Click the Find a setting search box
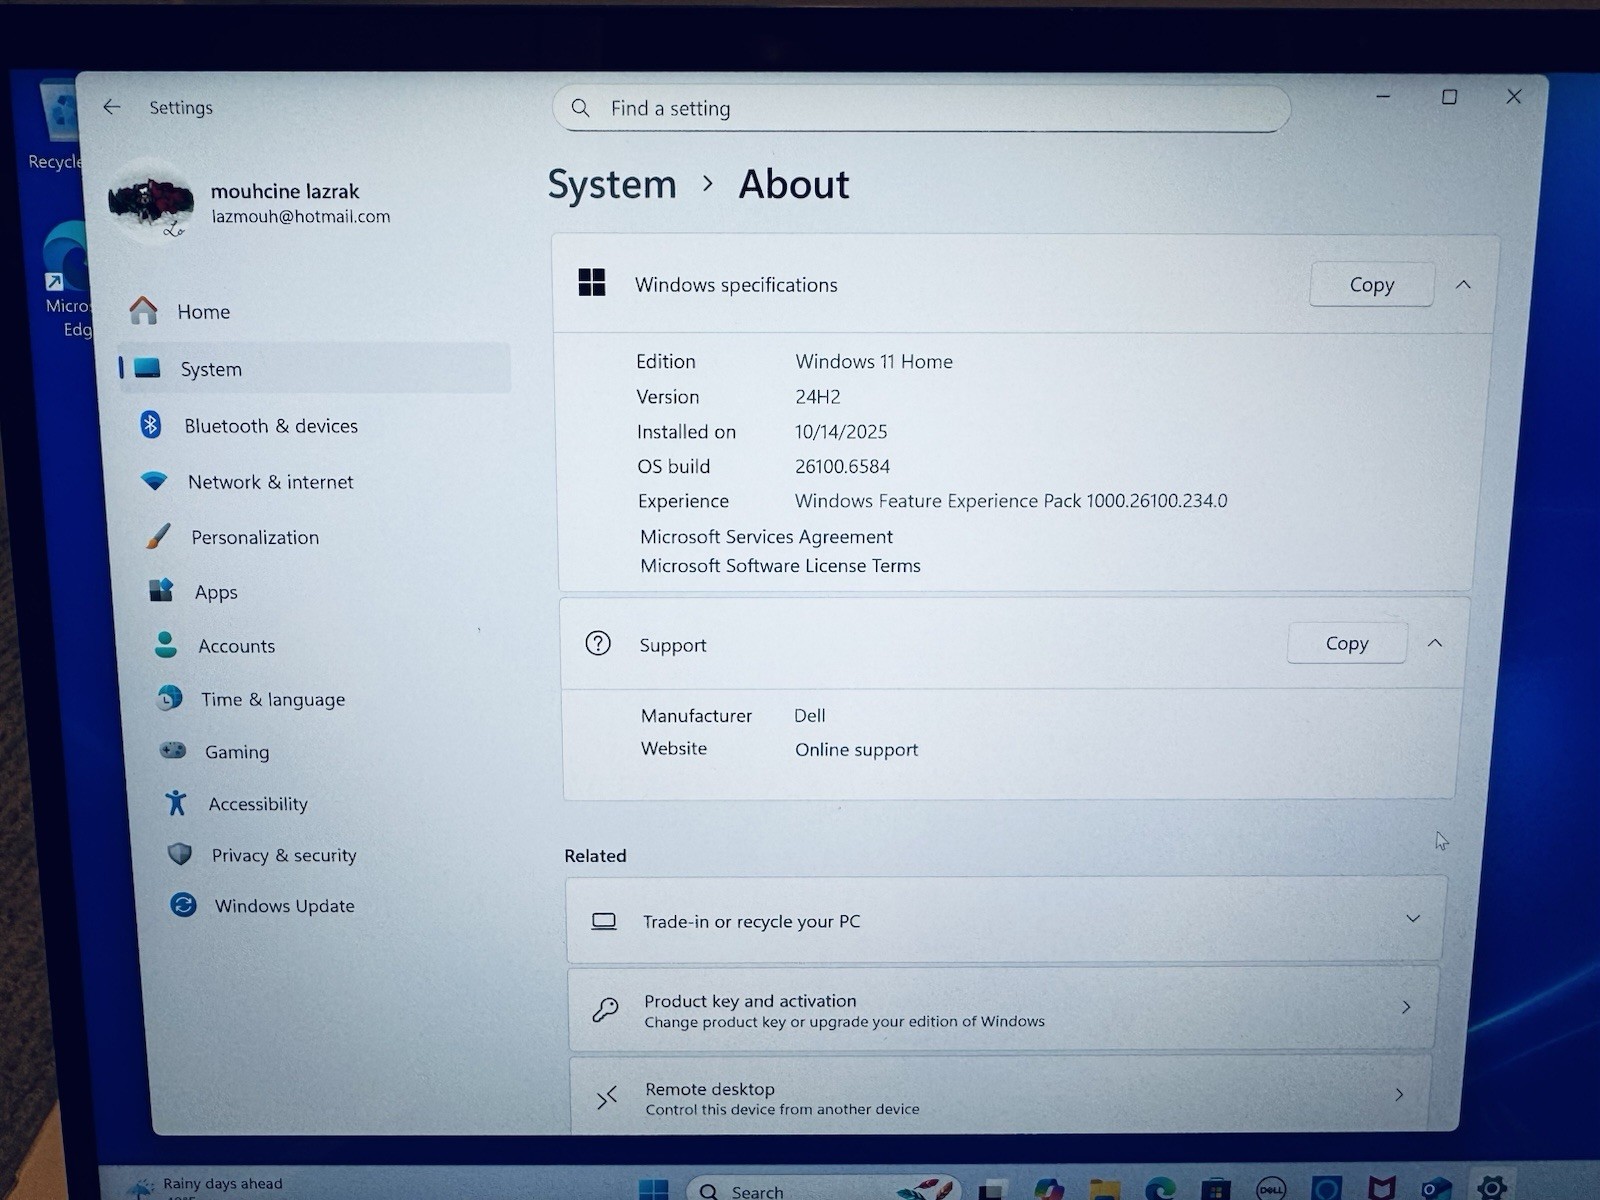1600x1200 pixels. tap(921, 108)
